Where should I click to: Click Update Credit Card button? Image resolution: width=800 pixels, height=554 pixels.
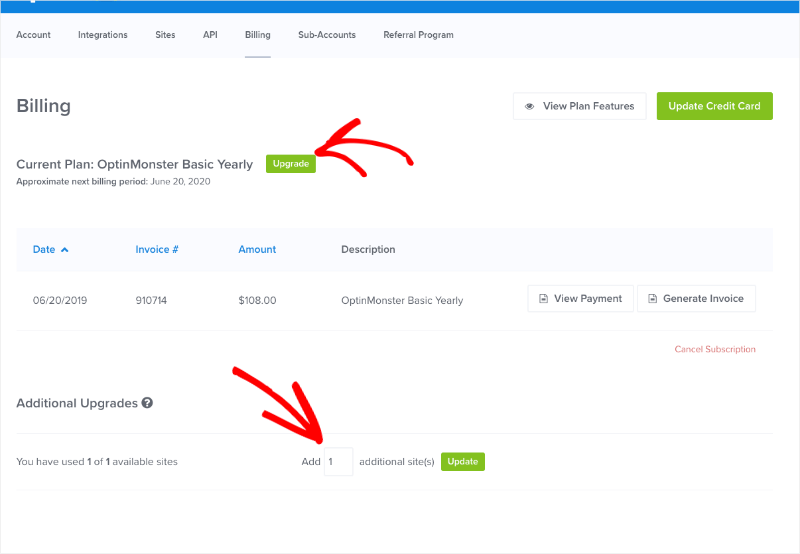[x=714, y=106]
